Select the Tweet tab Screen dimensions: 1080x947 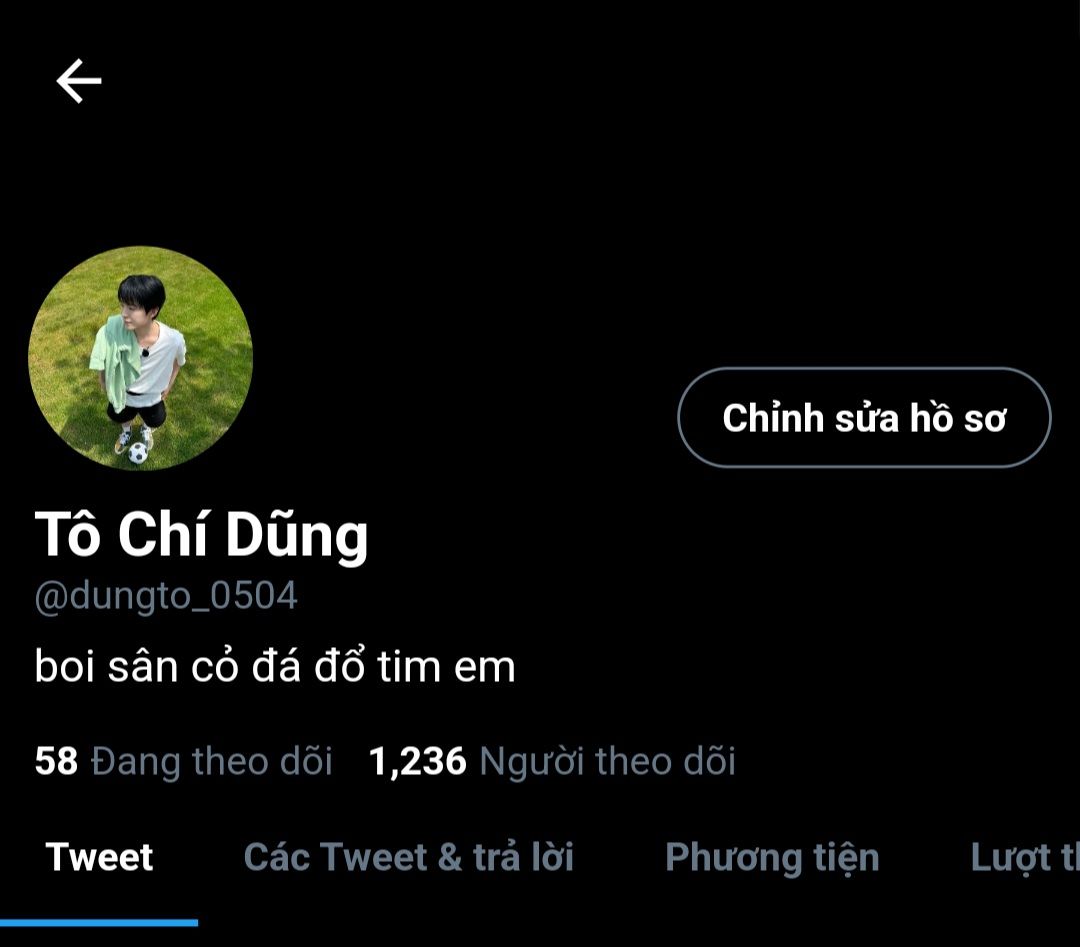point(99,857)
